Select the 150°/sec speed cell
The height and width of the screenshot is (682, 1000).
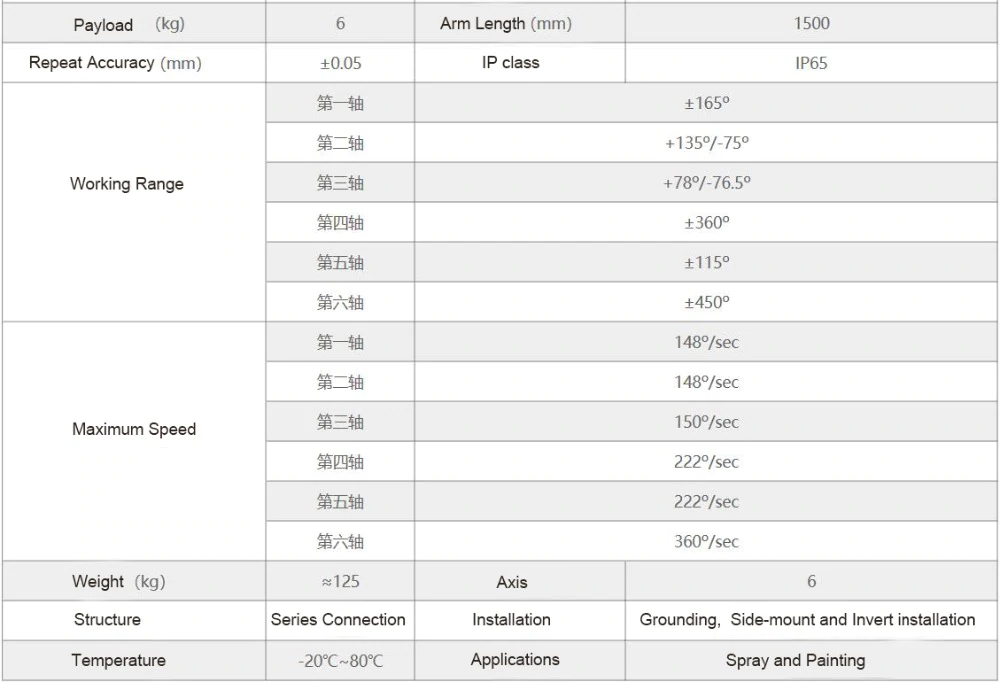click(x=706, y=422)
